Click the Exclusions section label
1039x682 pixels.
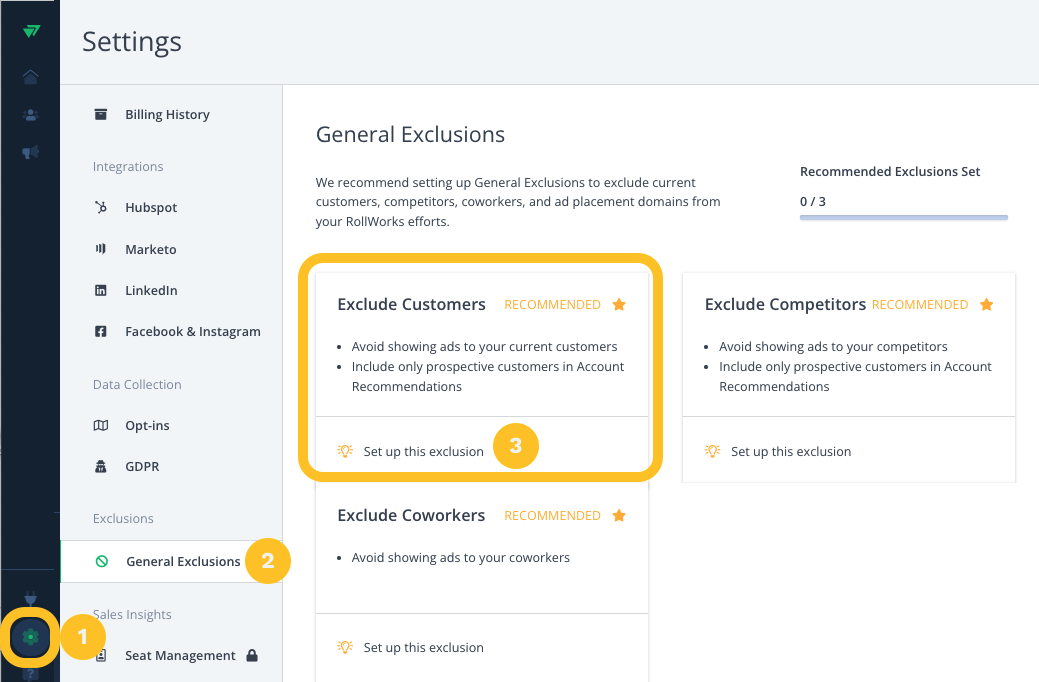(x=123, y=518)
